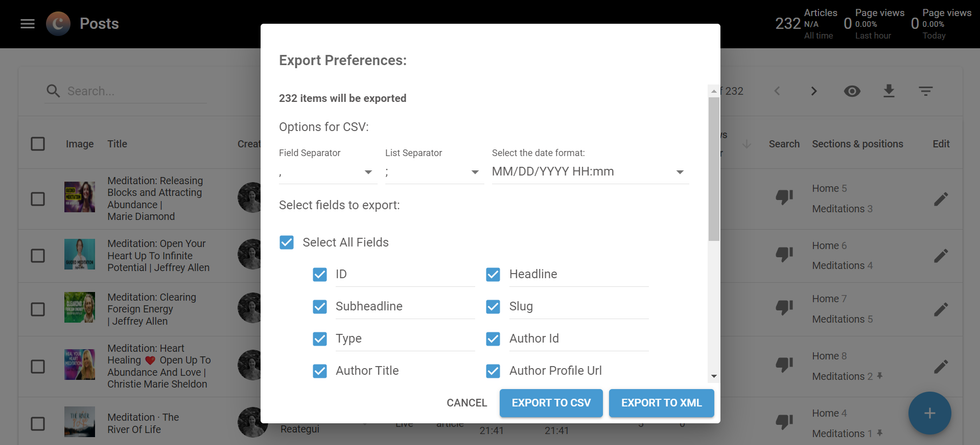Expand the List Separator dropdown
Viewport: 980px width, 445px height.
tap(433, 172)
